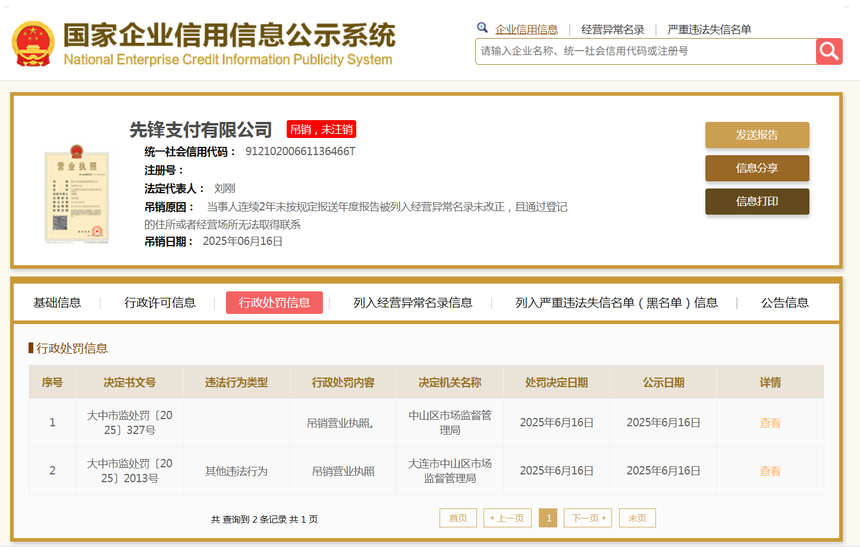Click the 上一页 pagination button
860x547 pixels.
pos(507,518)
